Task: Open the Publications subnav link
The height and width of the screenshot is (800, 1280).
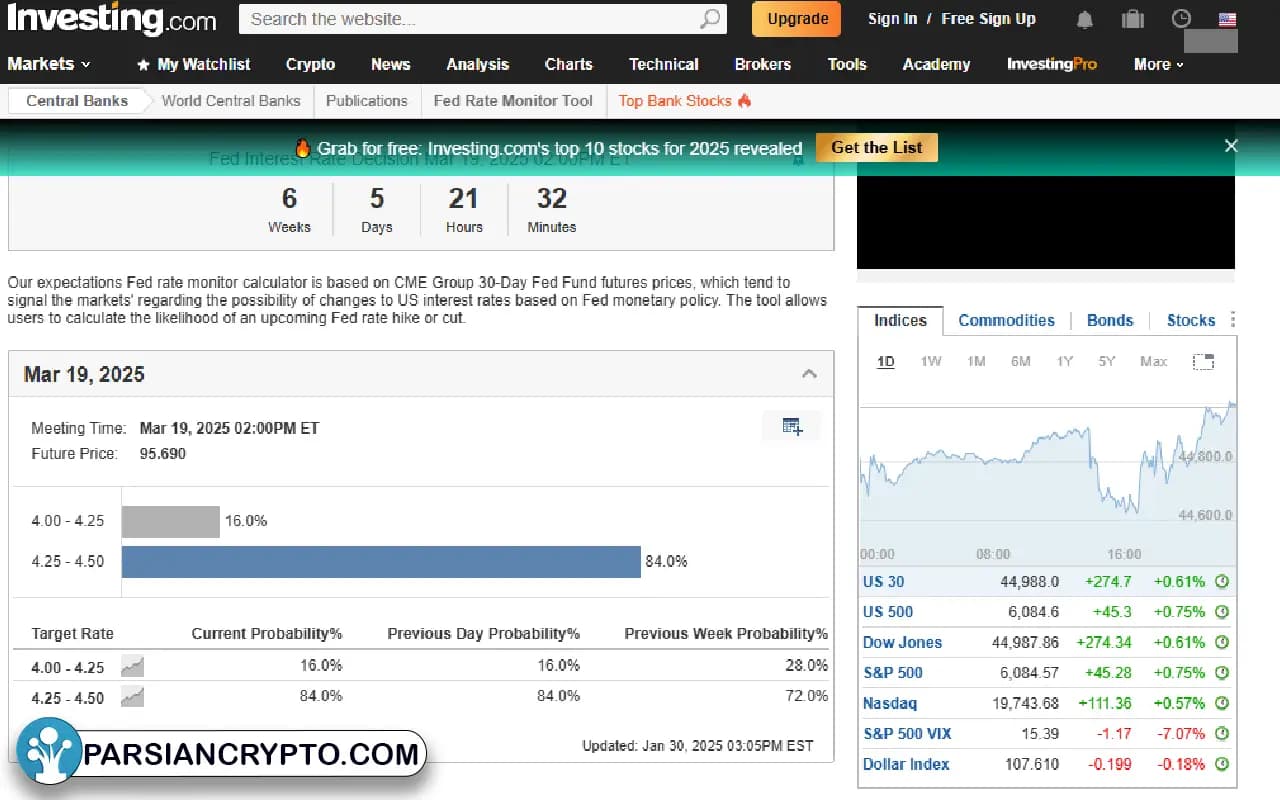Action: click(x=367, y=100)
